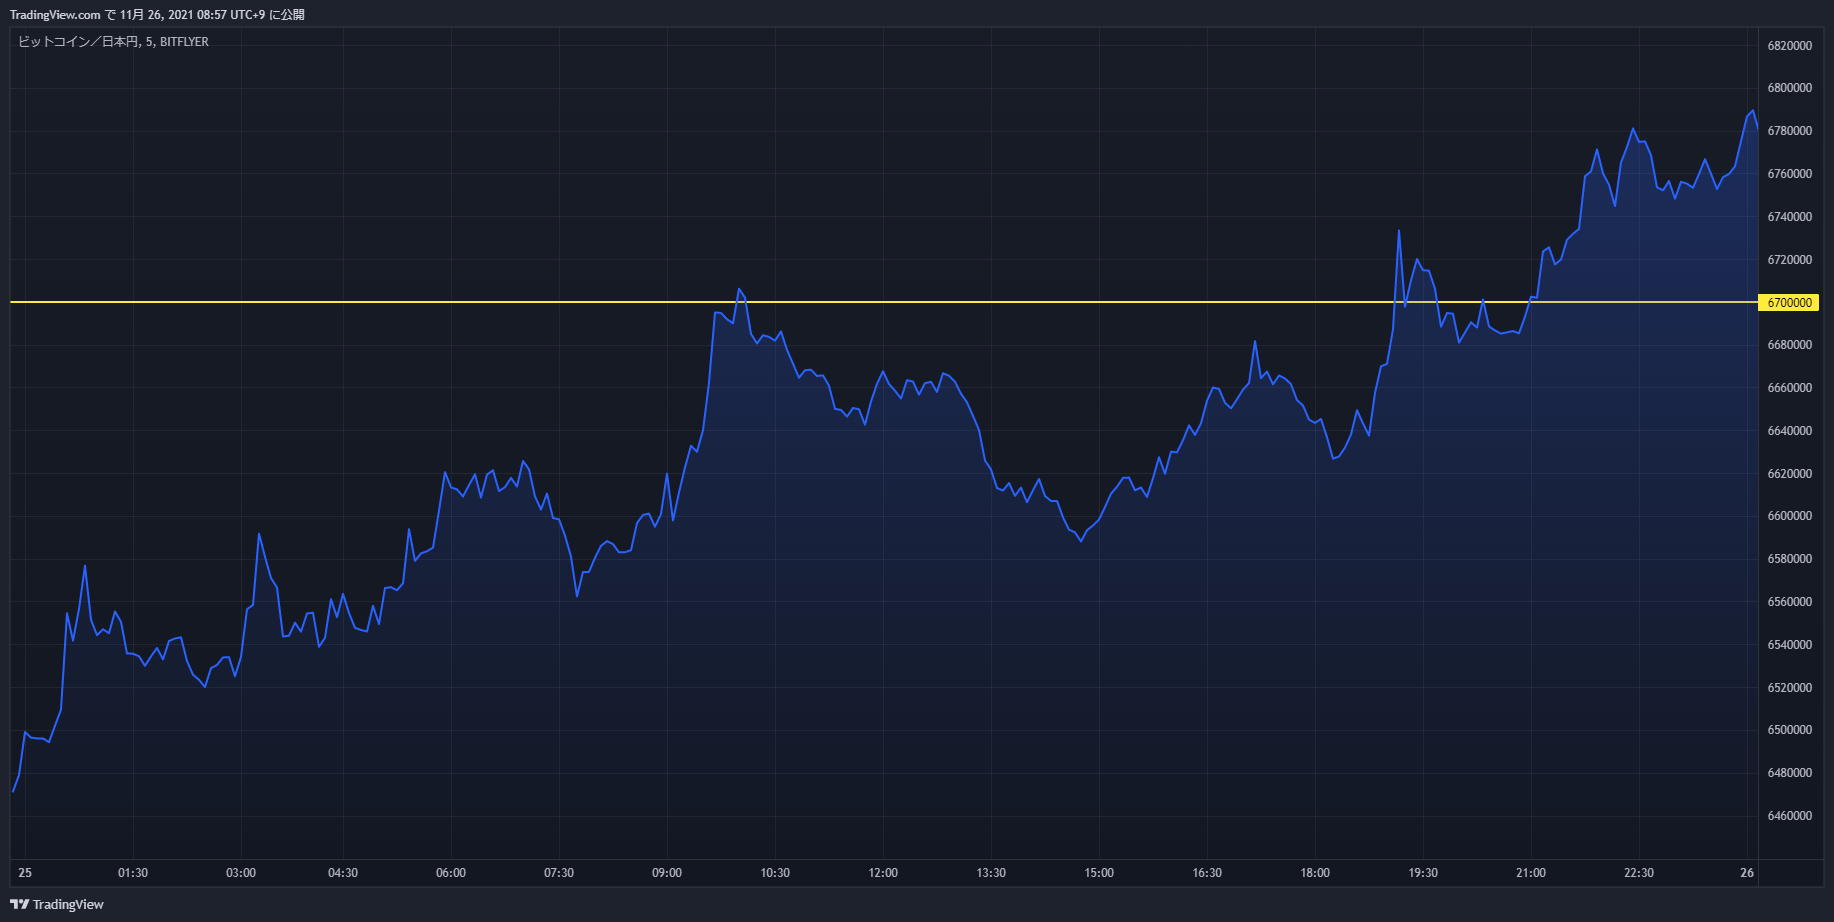Click the 19:30 time axis label
Viewport: 1834px width, 922px height.
click(x=1423, y=873)
